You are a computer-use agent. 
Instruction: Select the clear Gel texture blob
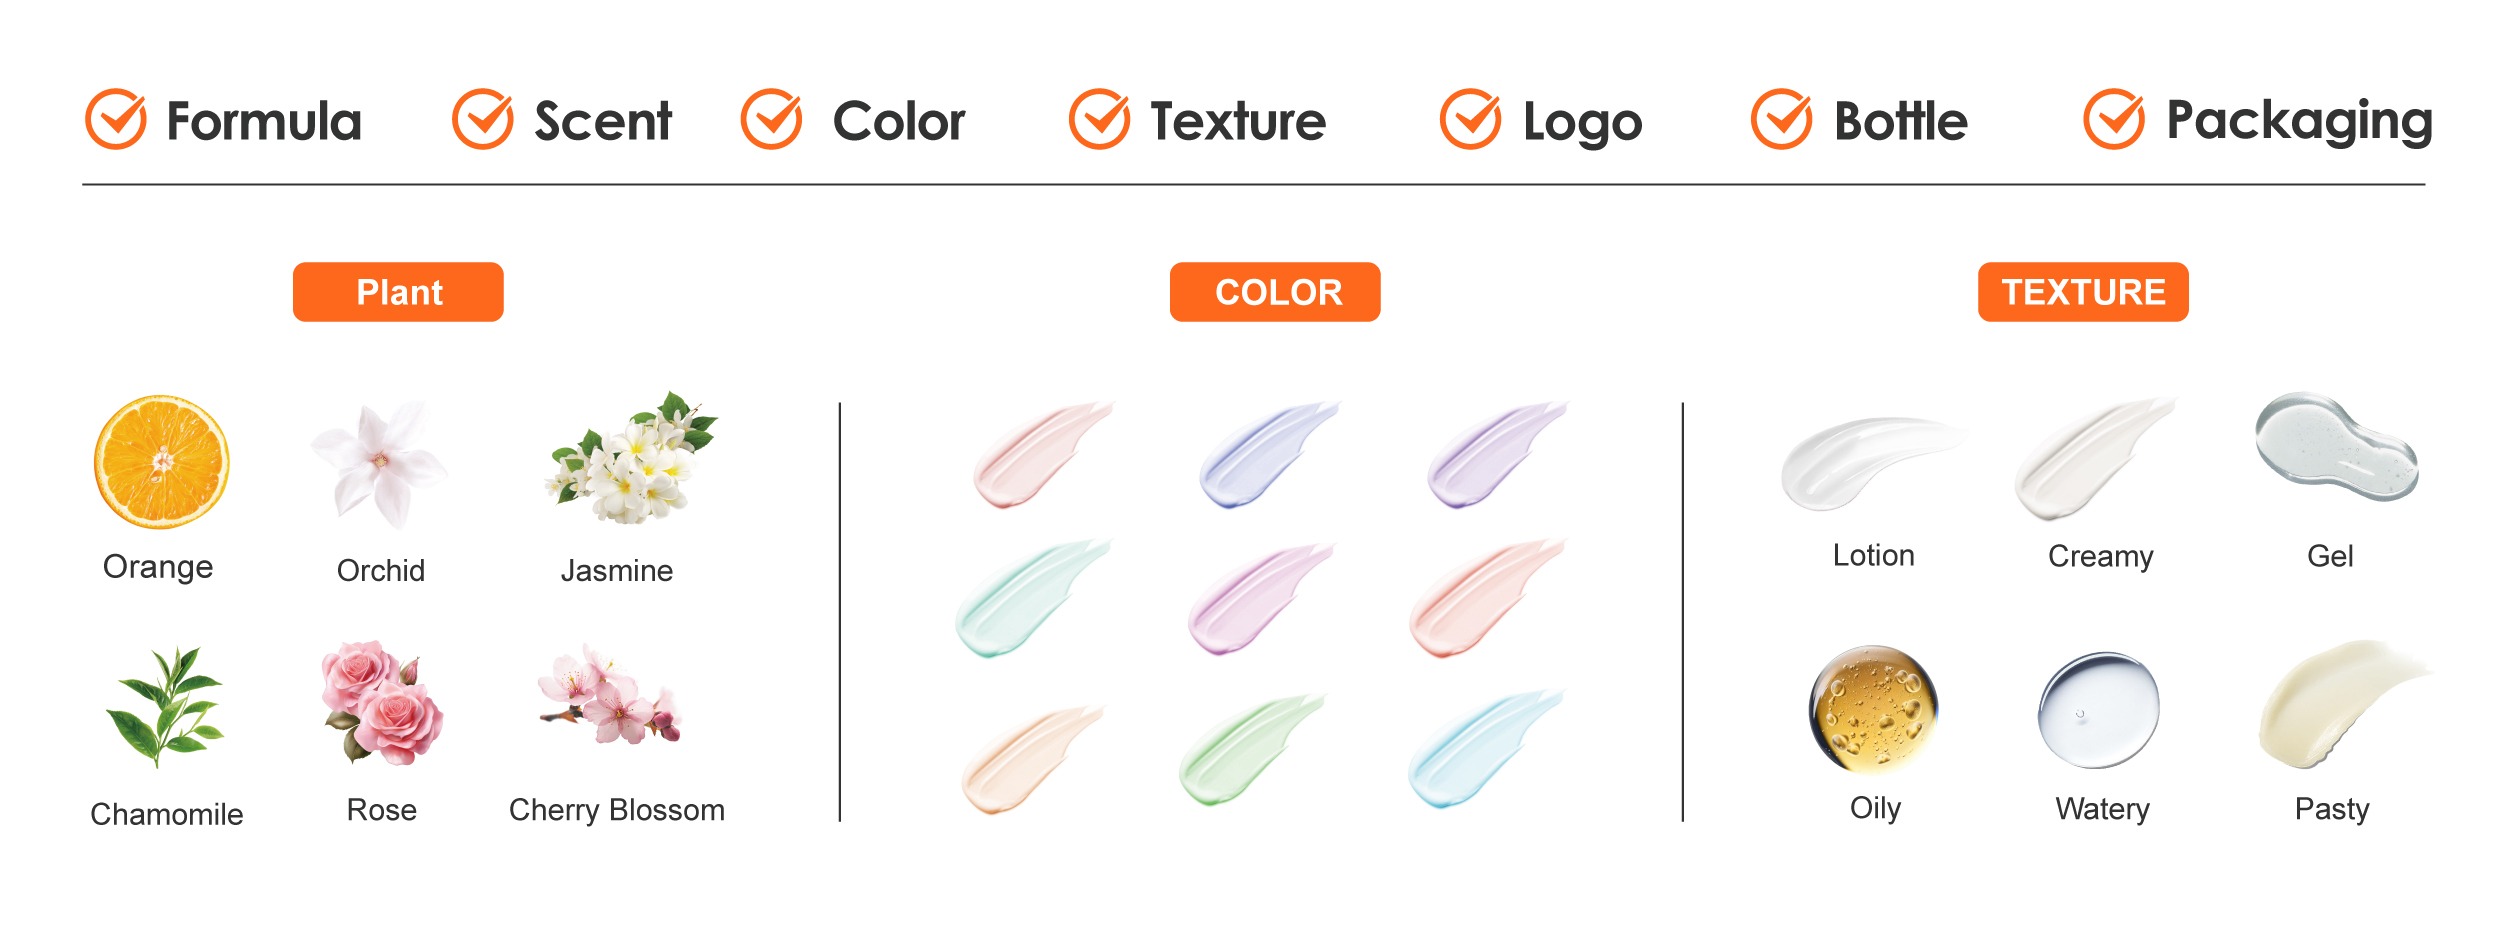(2336, 446)
